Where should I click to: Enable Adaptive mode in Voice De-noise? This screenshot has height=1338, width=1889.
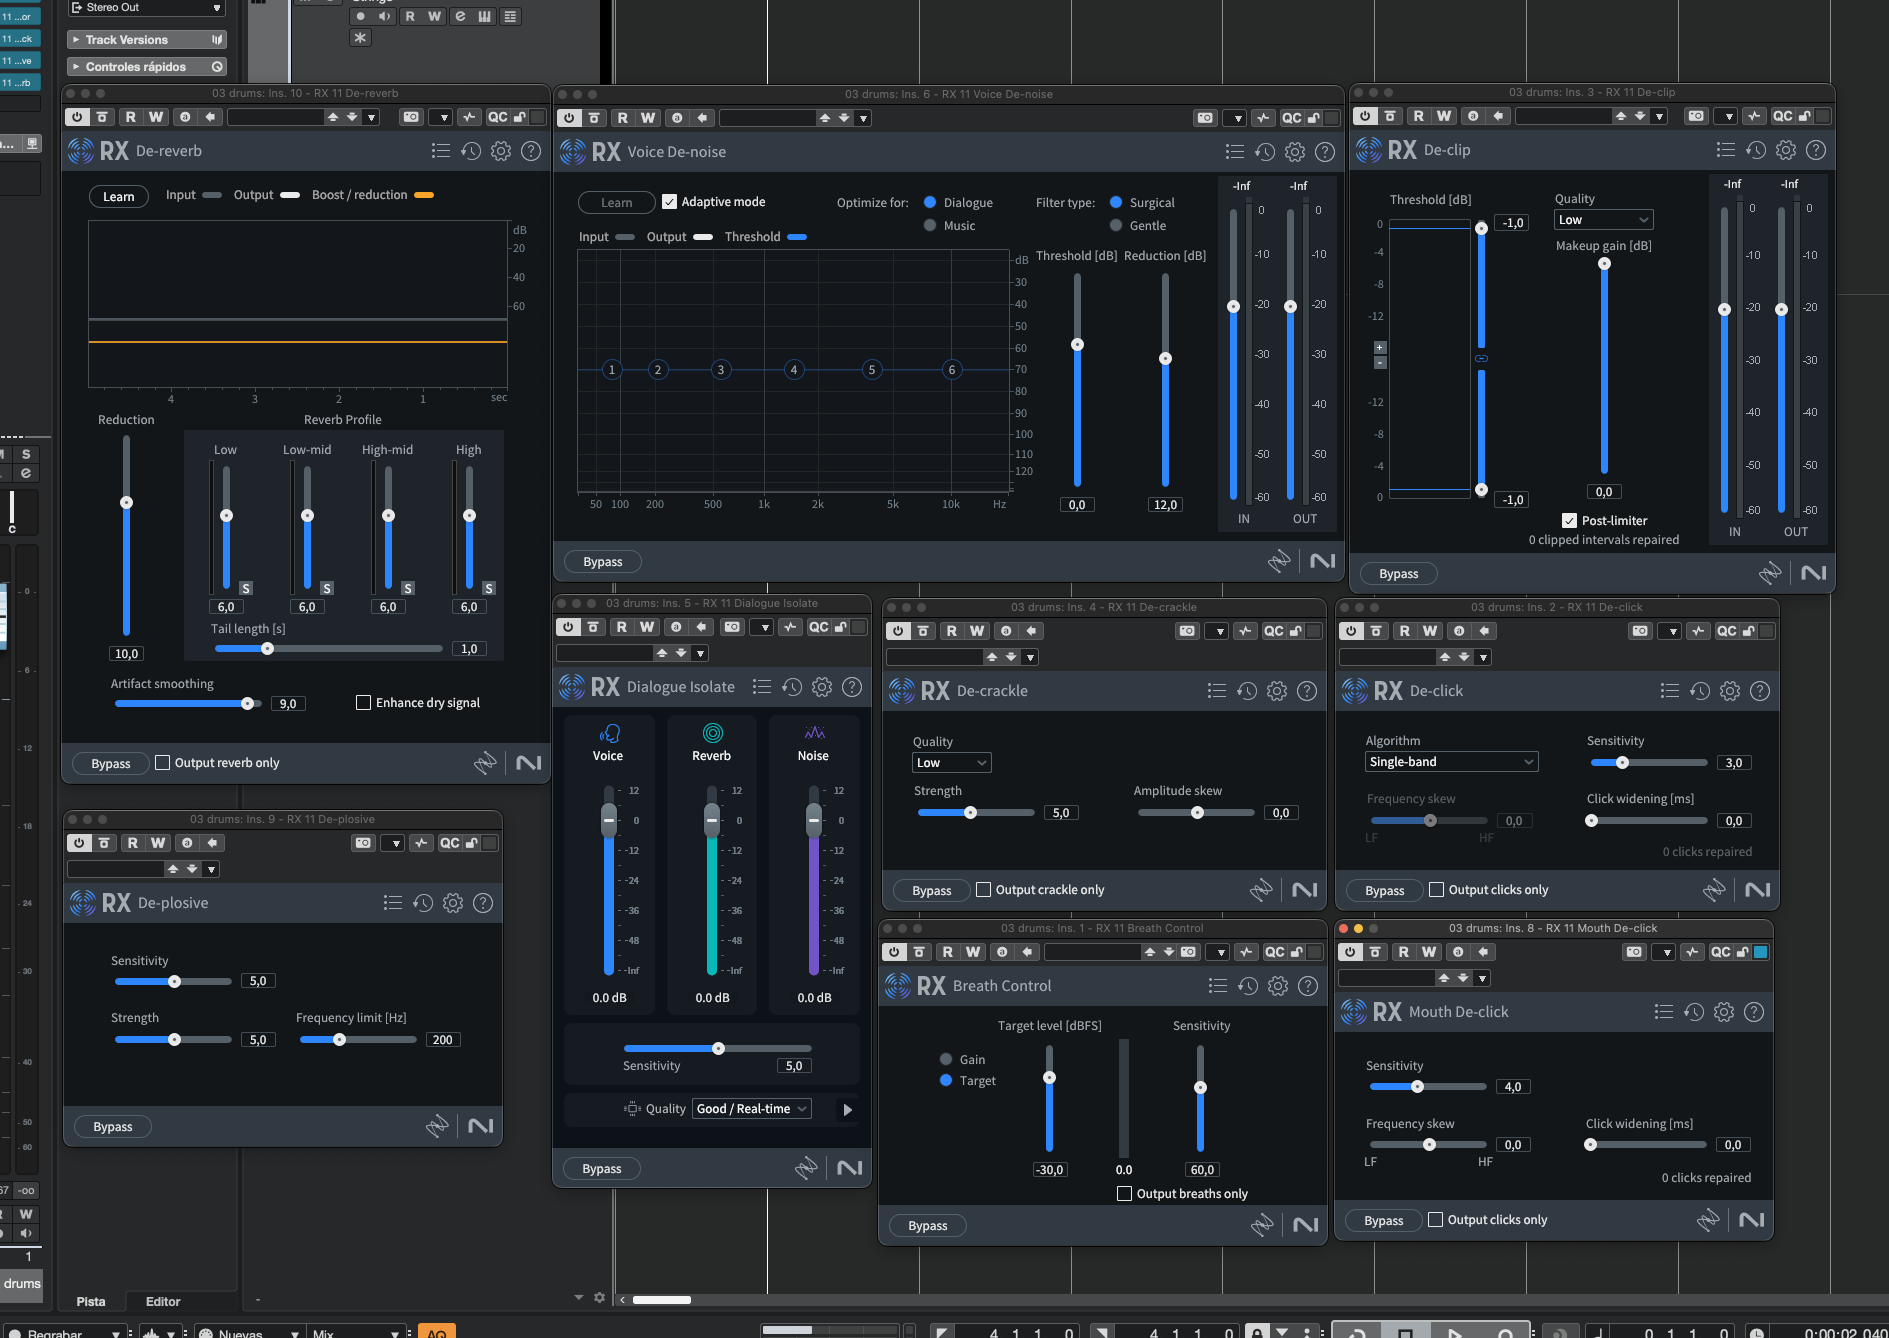[x=670, y=201]
